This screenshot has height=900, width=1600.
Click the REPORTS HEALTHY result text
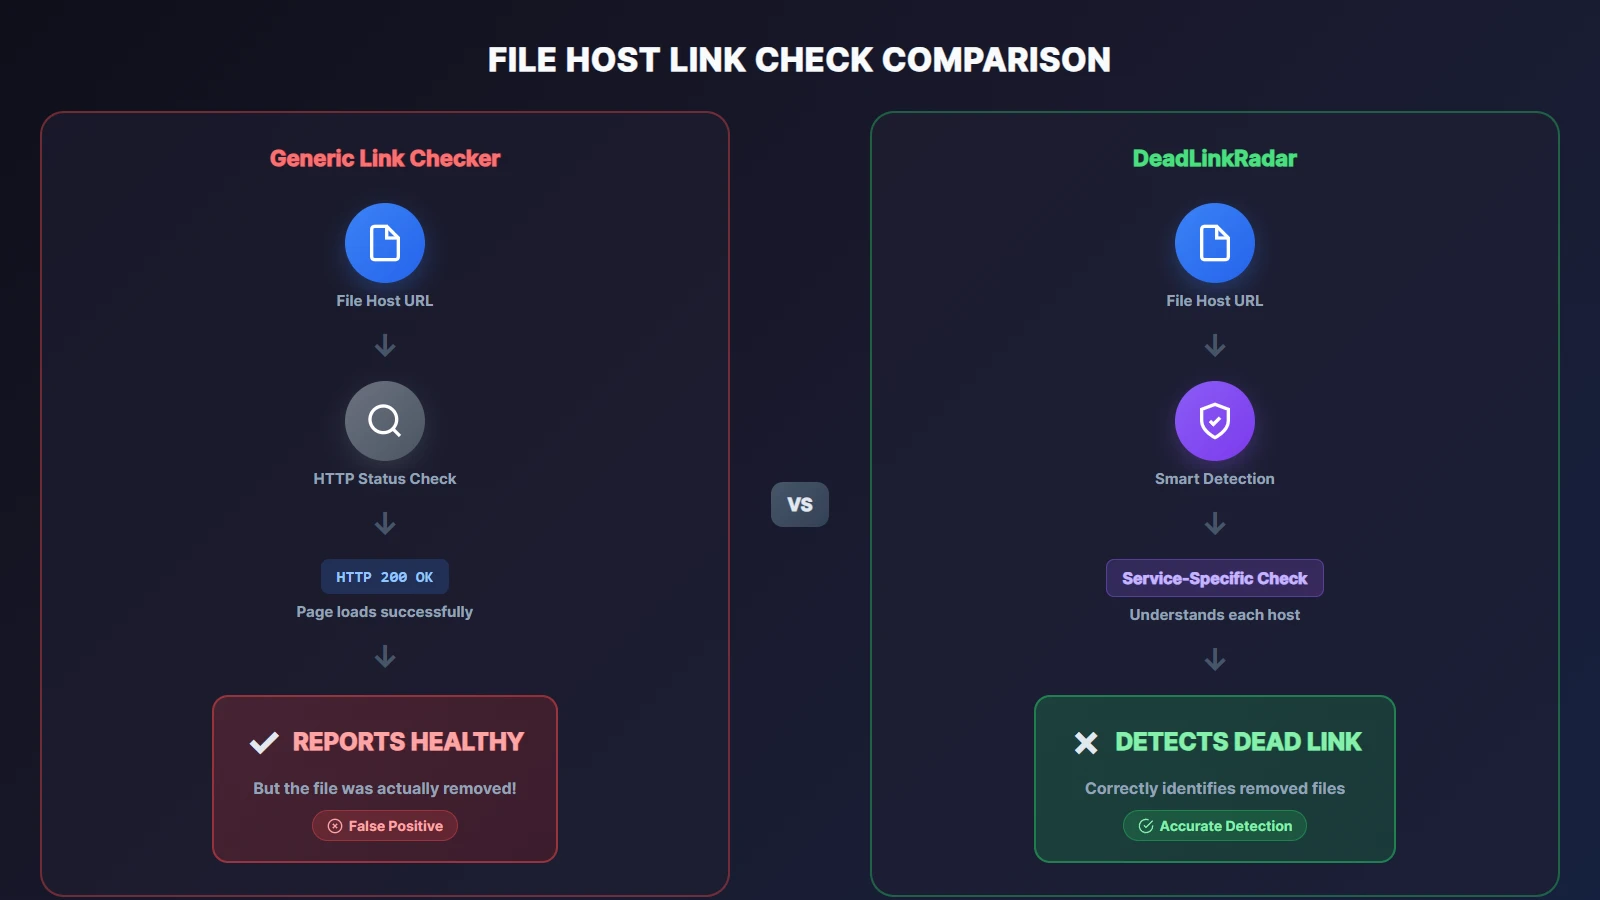(408, 742)
